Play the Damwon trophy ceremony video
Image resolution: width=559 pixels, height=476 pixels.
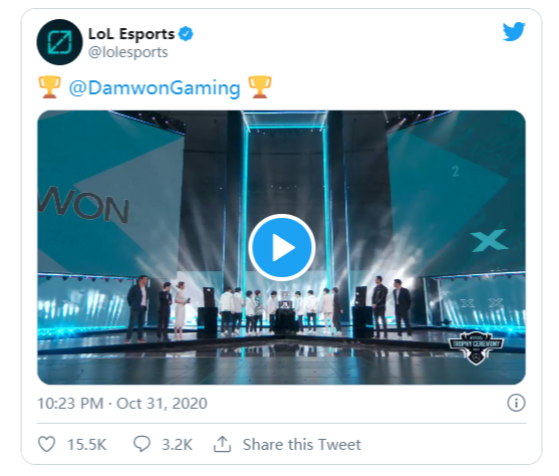click(x=282, y=247)
